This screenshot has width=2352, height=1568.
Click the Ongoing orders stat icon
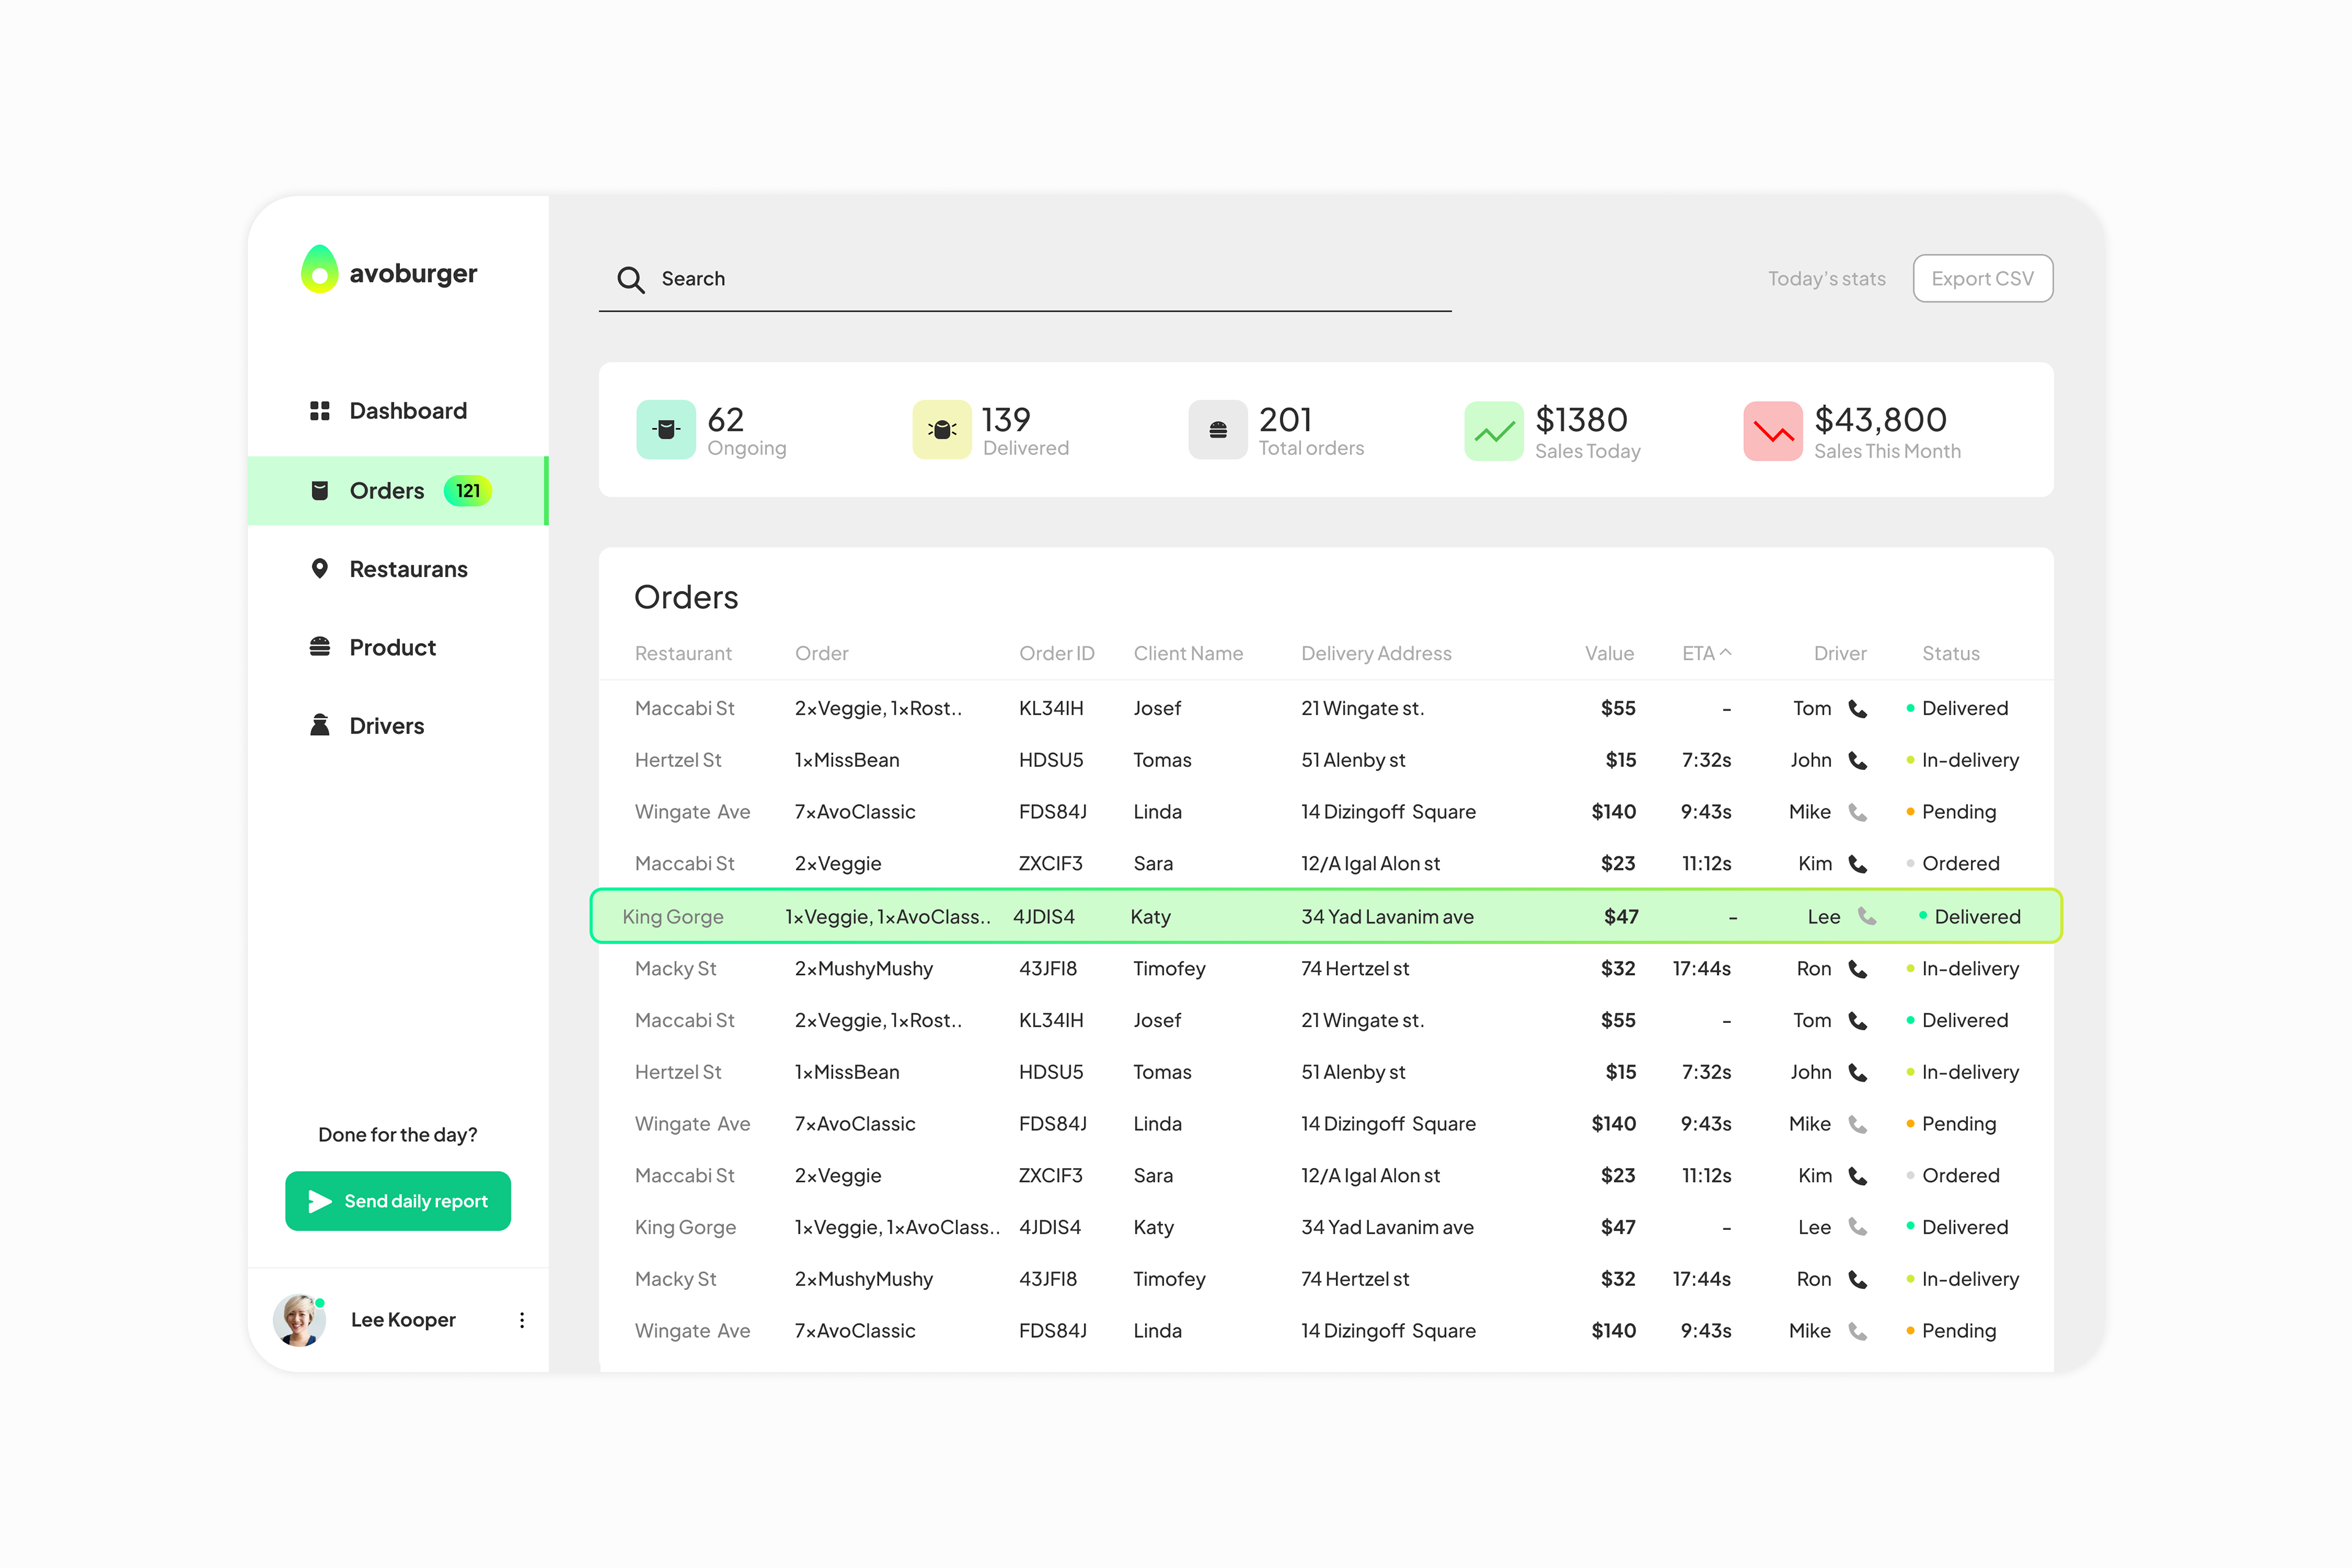(665, 430)
